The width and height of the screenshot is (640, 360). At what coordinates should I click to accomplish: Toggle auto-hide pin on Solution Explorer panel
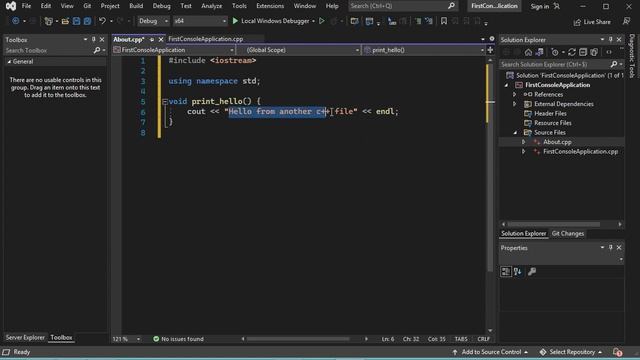[x=611, y=40]
